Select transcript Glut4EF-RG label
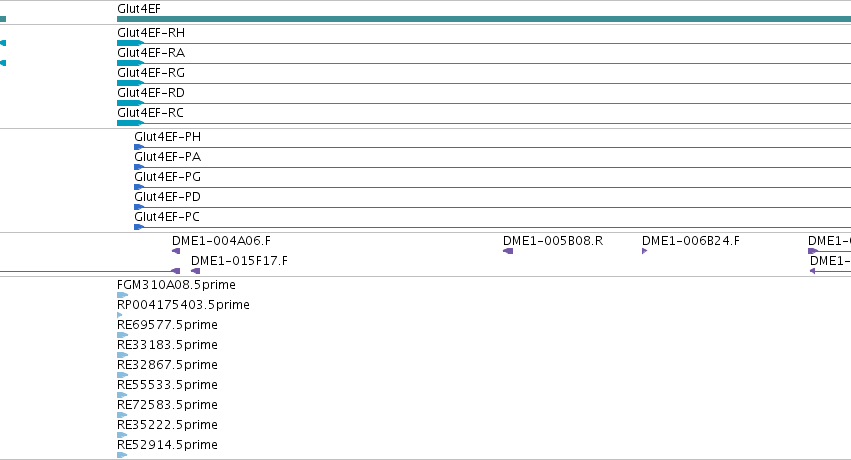The height and width of the screenshot is (460, 851). point(151,73)
